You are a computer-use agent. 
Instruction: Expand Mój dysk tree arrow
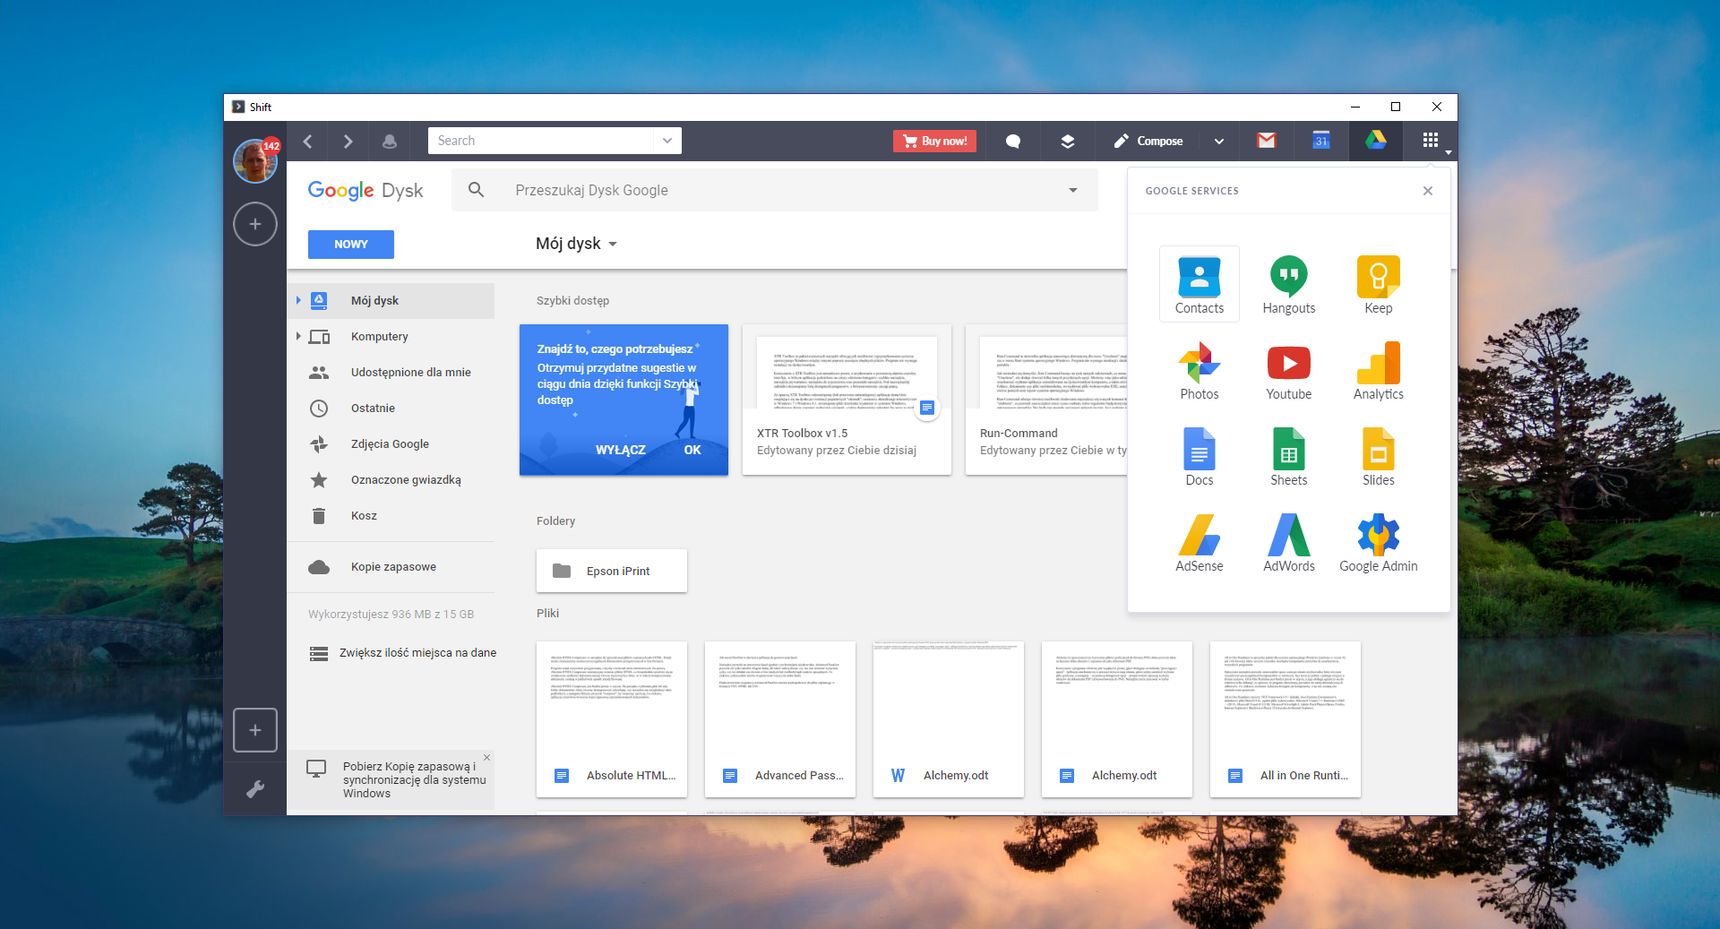click(x=298, y=300)
